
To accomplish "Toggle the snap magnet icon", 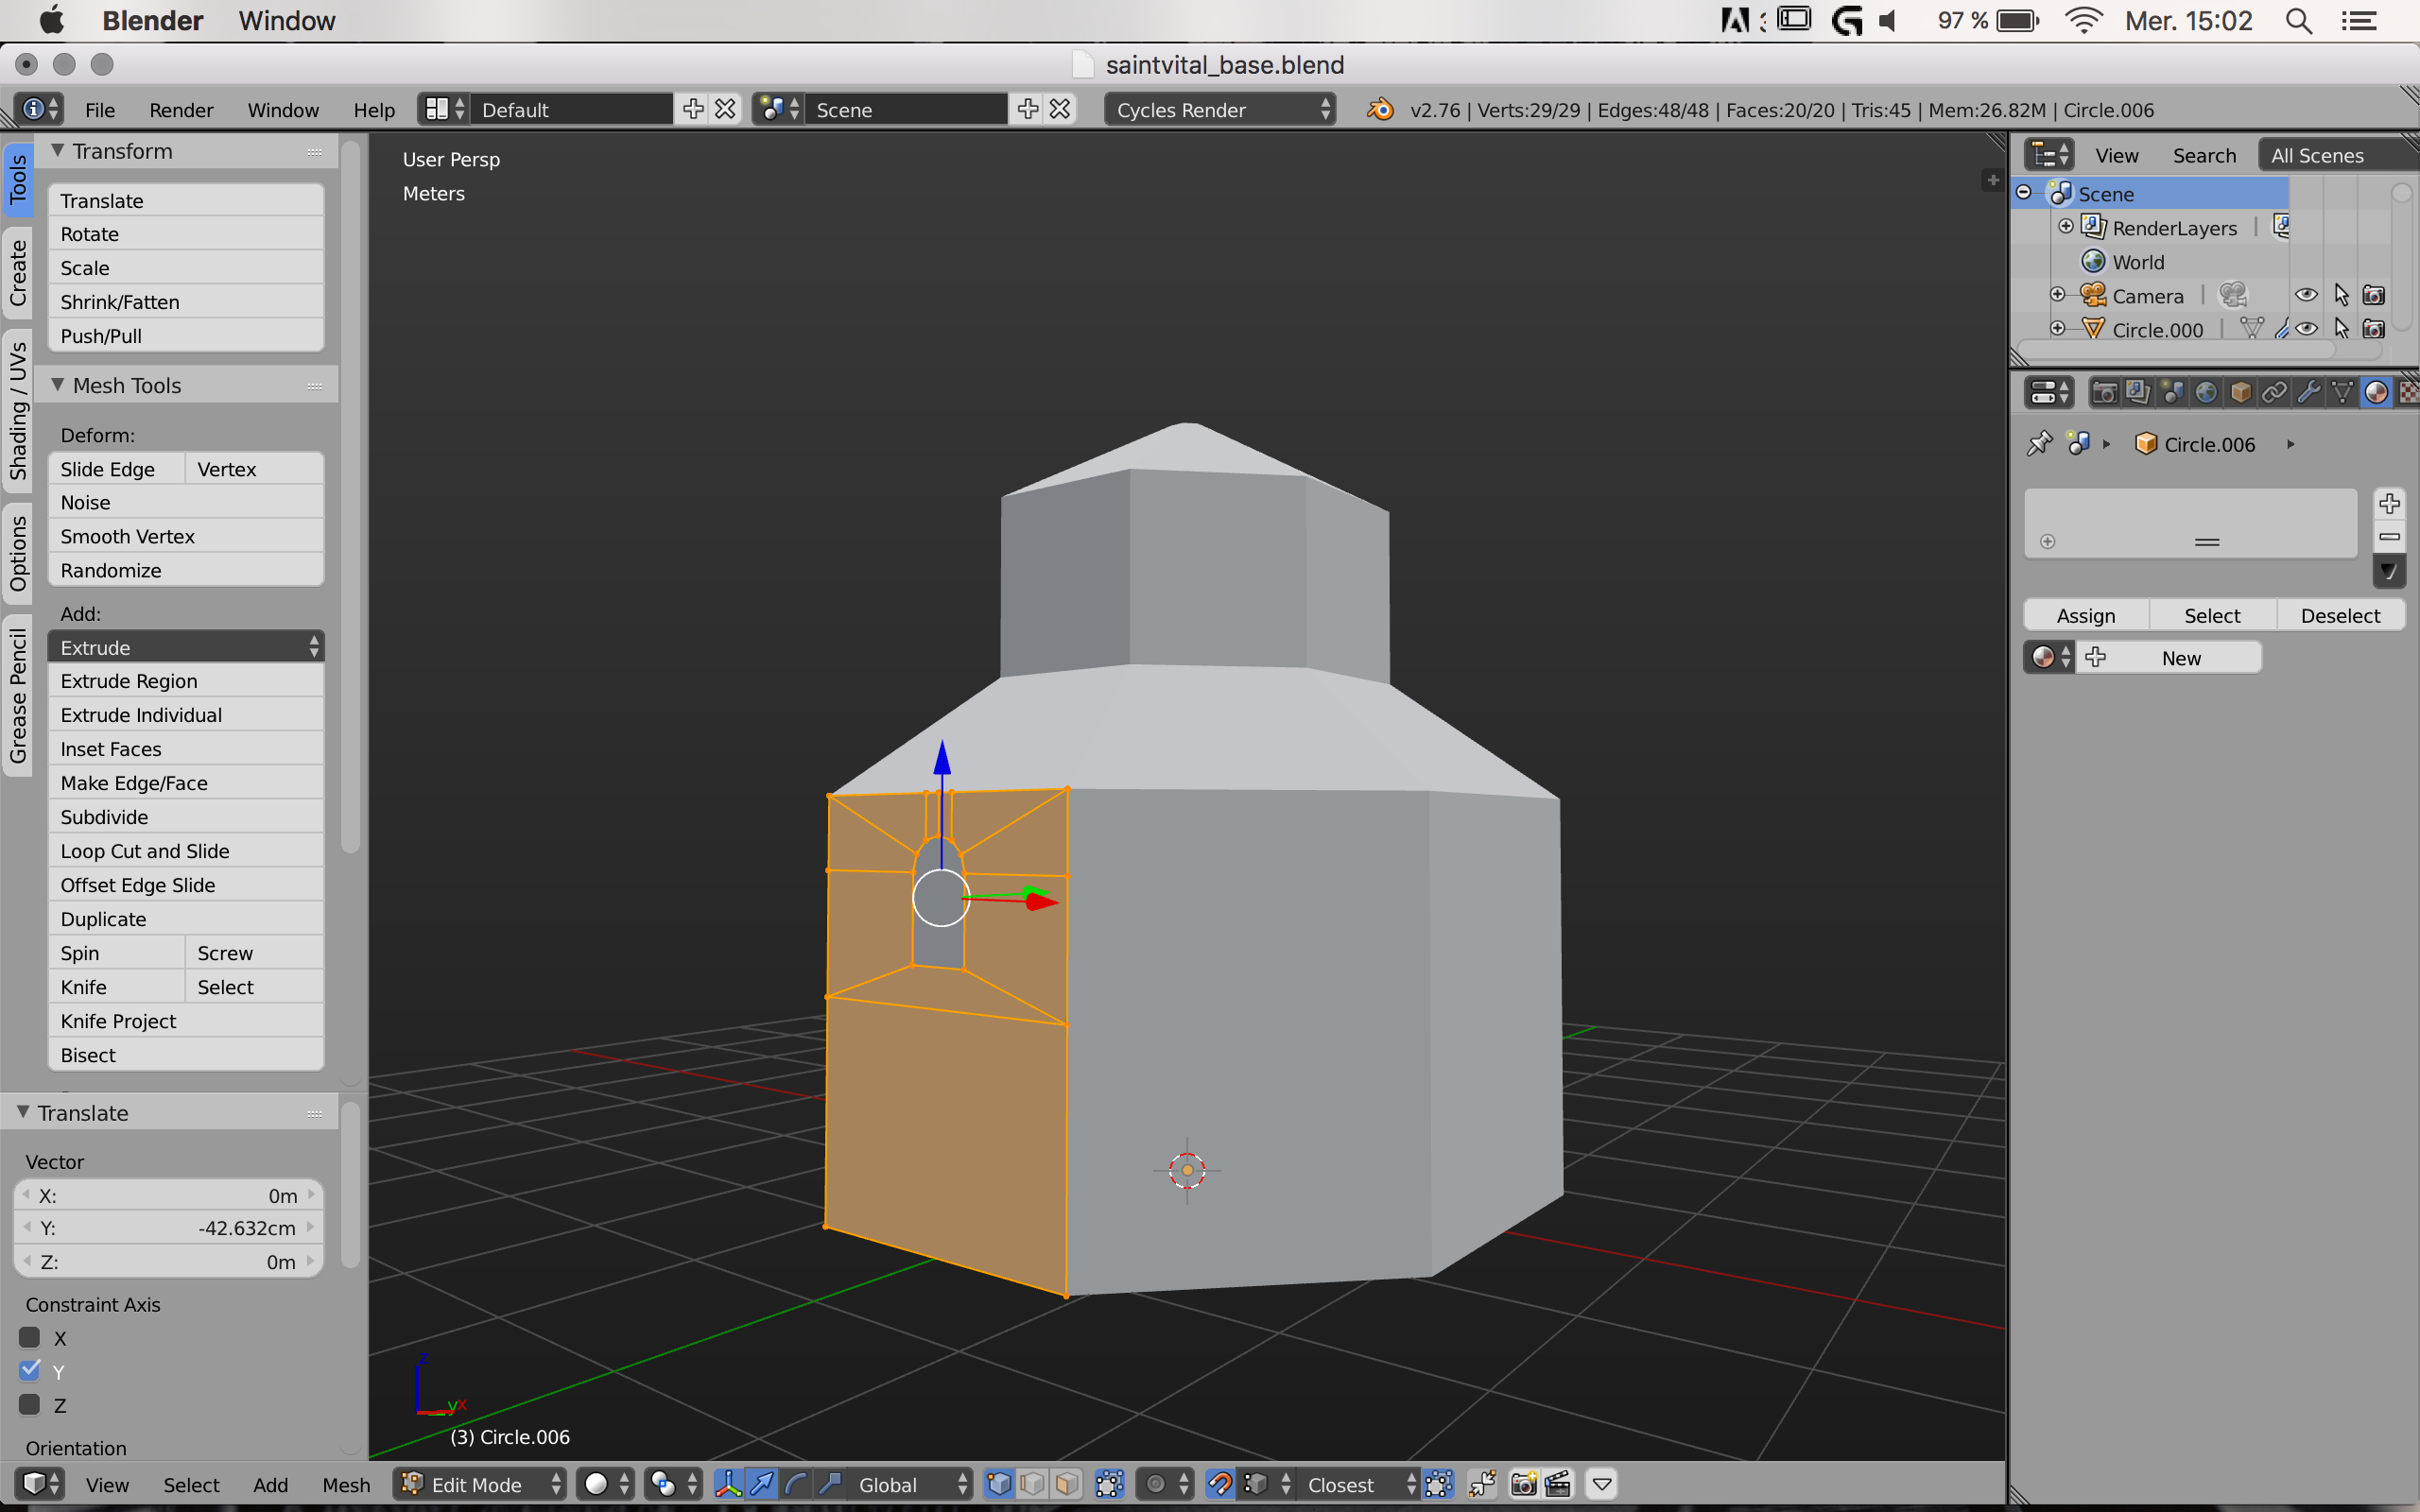I will coord(1219,1484).
